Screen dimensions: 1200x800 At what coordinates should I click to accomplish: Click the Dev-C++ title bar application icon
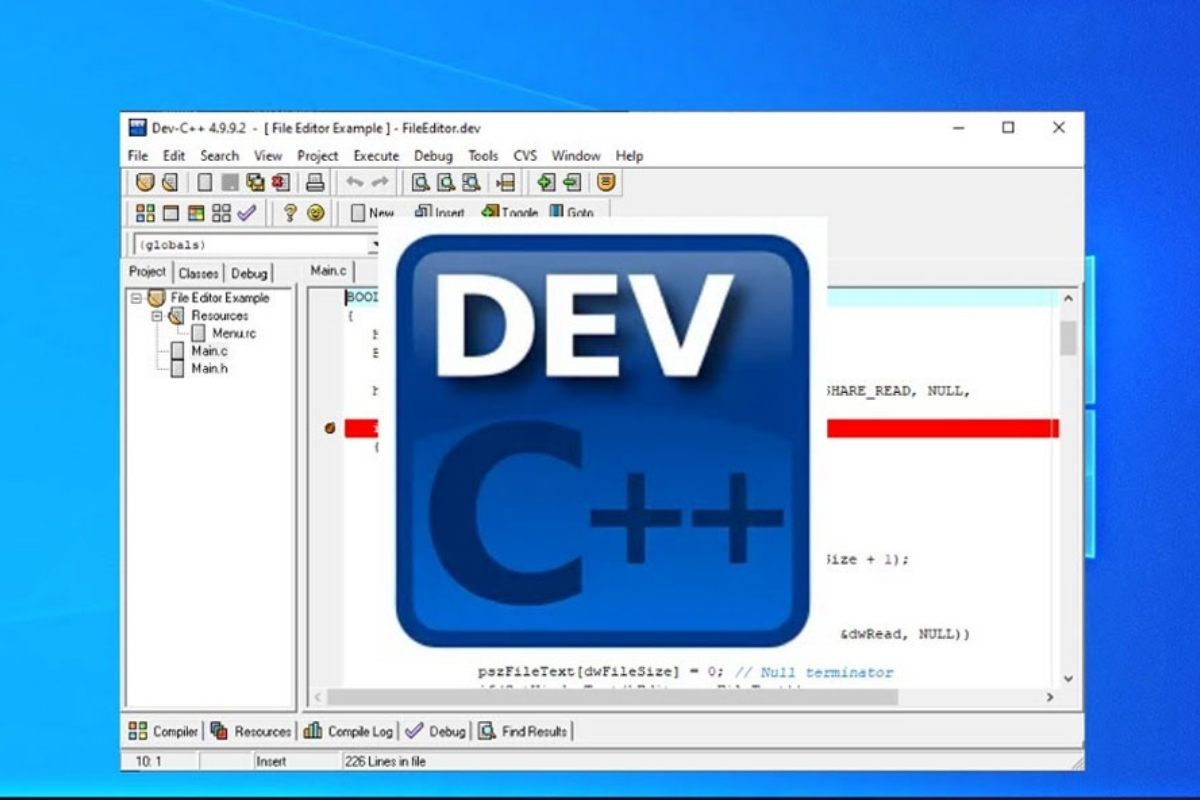[138, 128]
